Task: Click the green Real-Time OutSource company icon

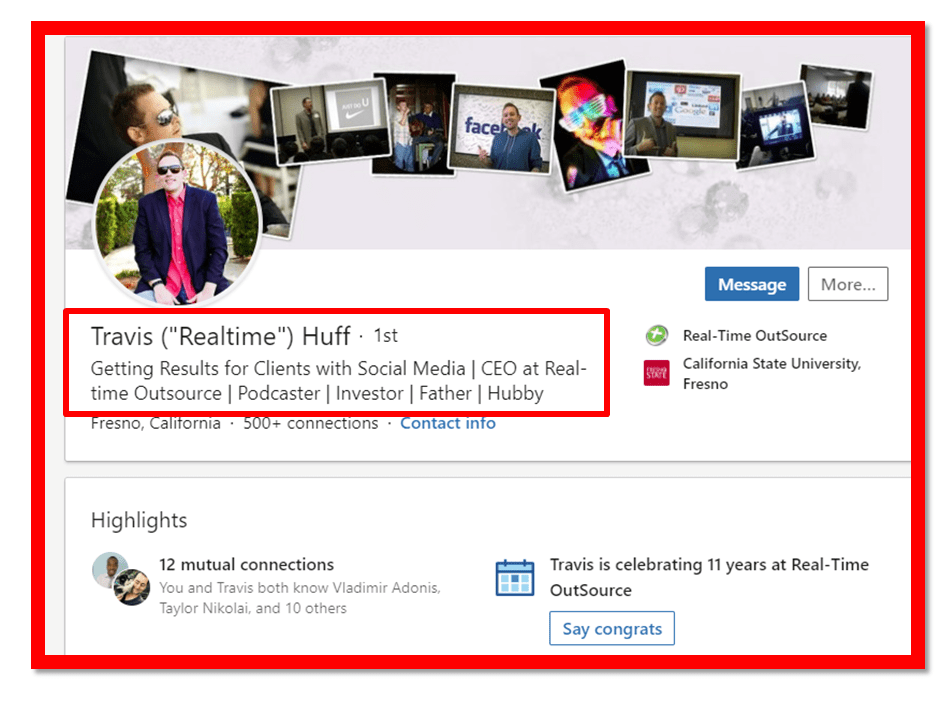Action: point(656,336)
